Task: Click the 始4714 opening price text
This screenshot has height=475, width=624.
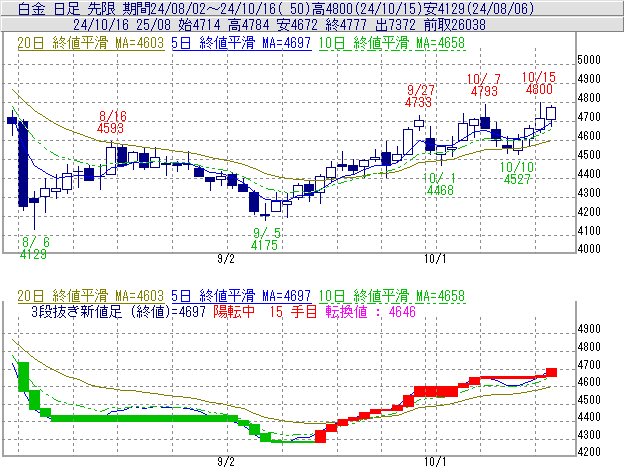Action: [199, 25]
